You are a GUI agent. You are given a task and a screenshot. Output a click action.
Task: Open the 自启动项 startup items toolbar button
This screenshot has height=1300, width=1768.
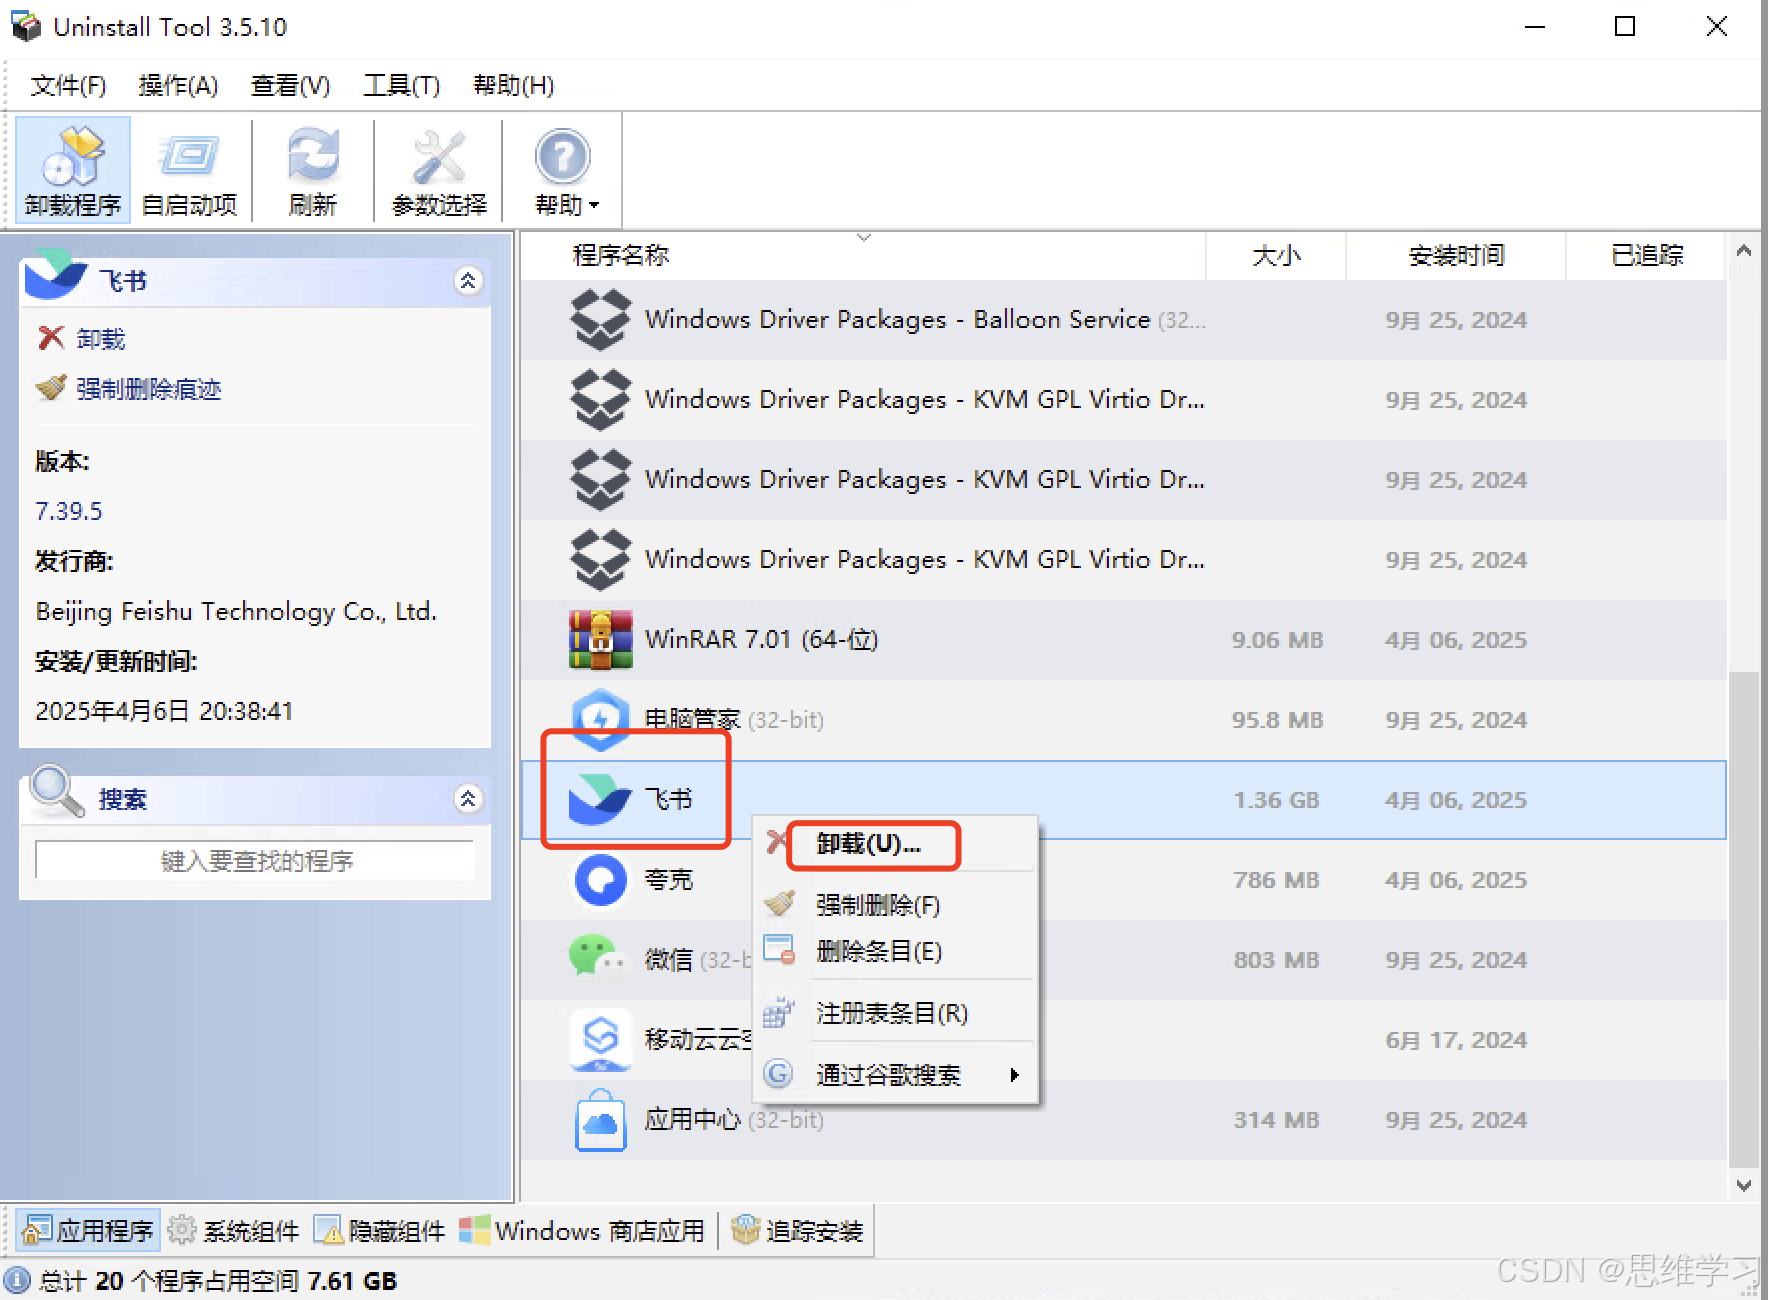(x=190, y=170)
